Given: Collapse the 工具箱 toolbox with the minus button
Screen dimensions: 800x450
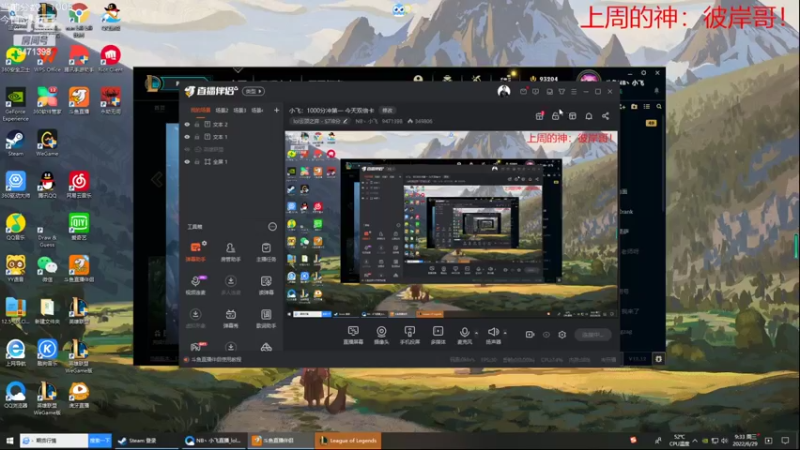Looking at the screenshot, I should [x=272, y=227].
